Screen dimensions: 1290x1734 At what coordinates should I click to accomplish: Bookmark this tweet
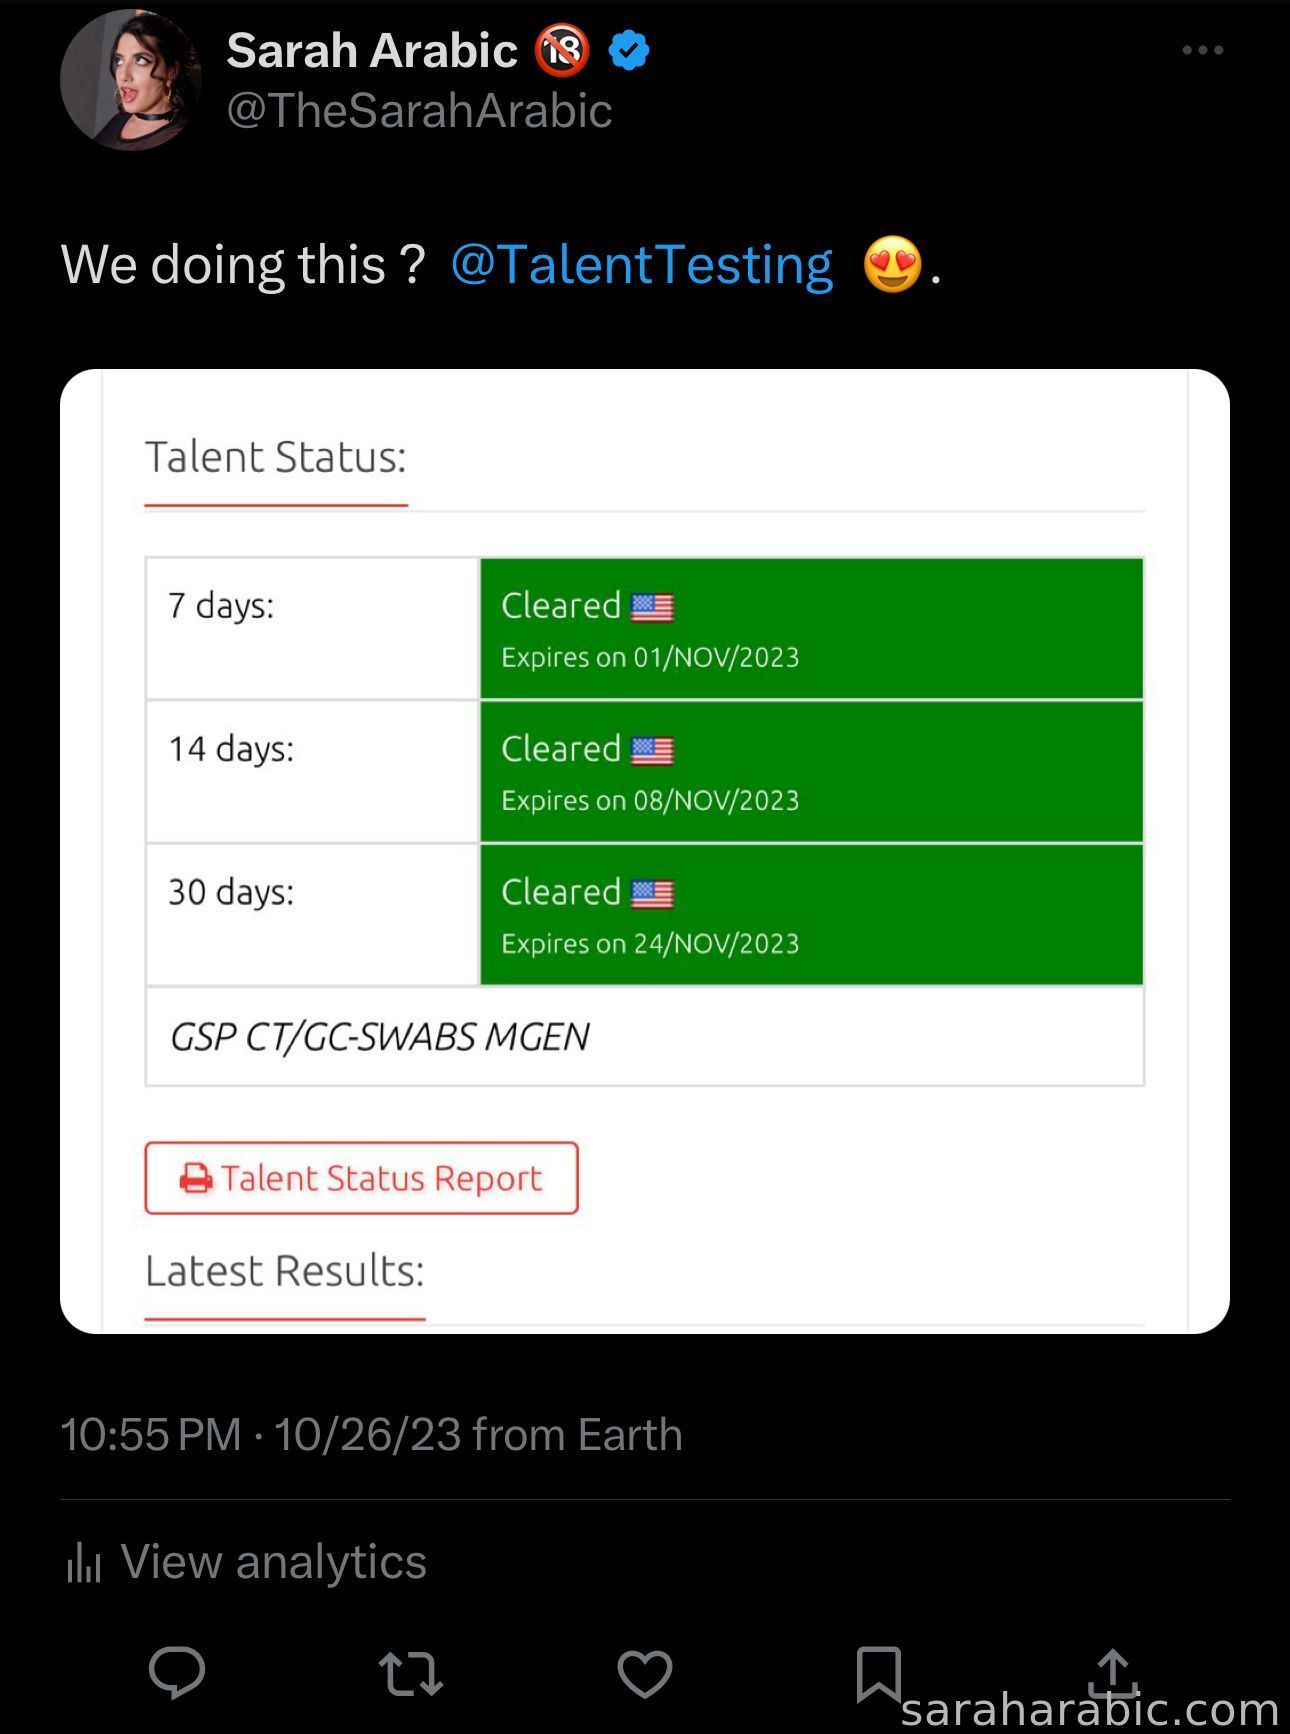[879, 1674]
